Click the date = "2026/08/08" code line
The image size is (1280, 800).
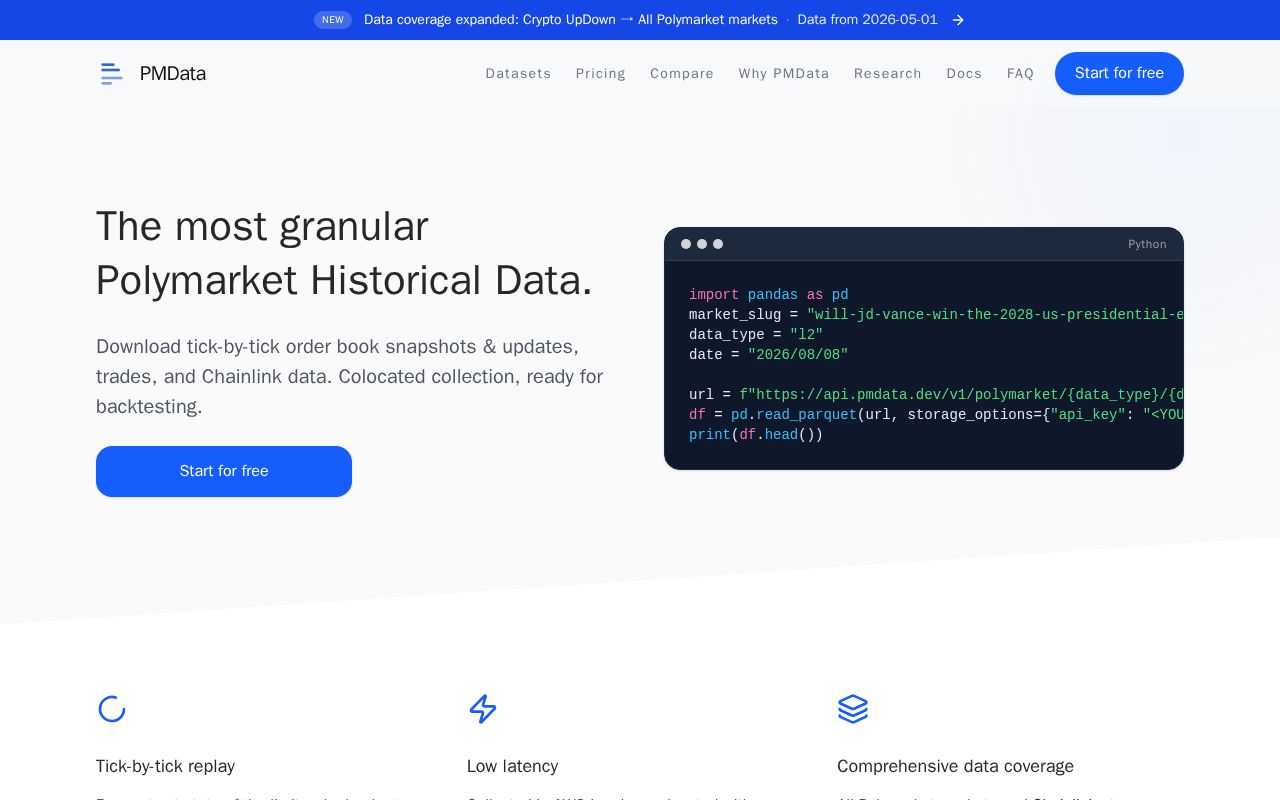click(x=768, y=355)
